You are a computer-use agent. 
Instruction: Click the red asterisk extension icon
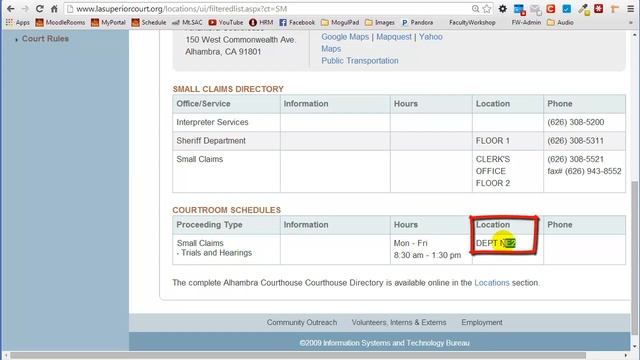click(x=599, y=9)
